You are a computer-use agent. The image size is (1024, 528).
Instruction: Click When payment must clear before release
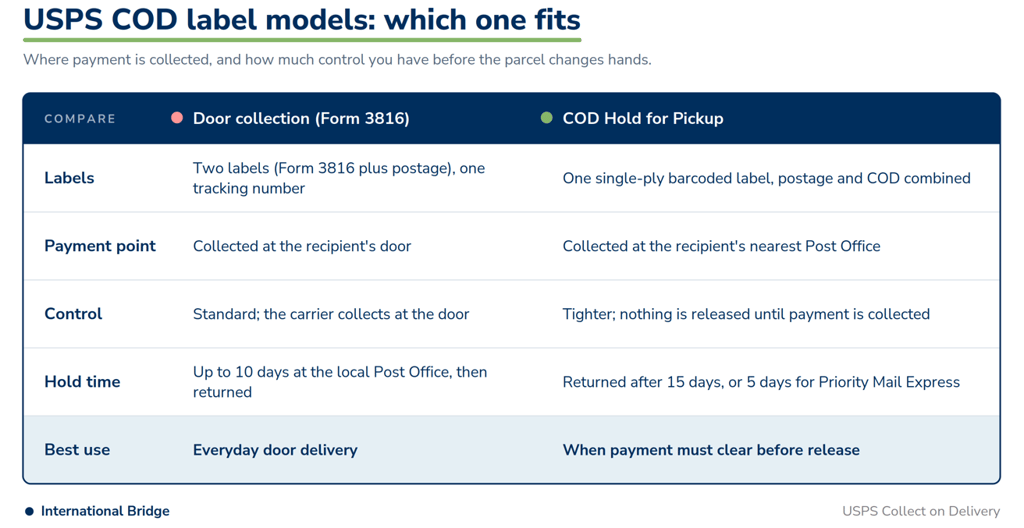(x=711, y=450)
